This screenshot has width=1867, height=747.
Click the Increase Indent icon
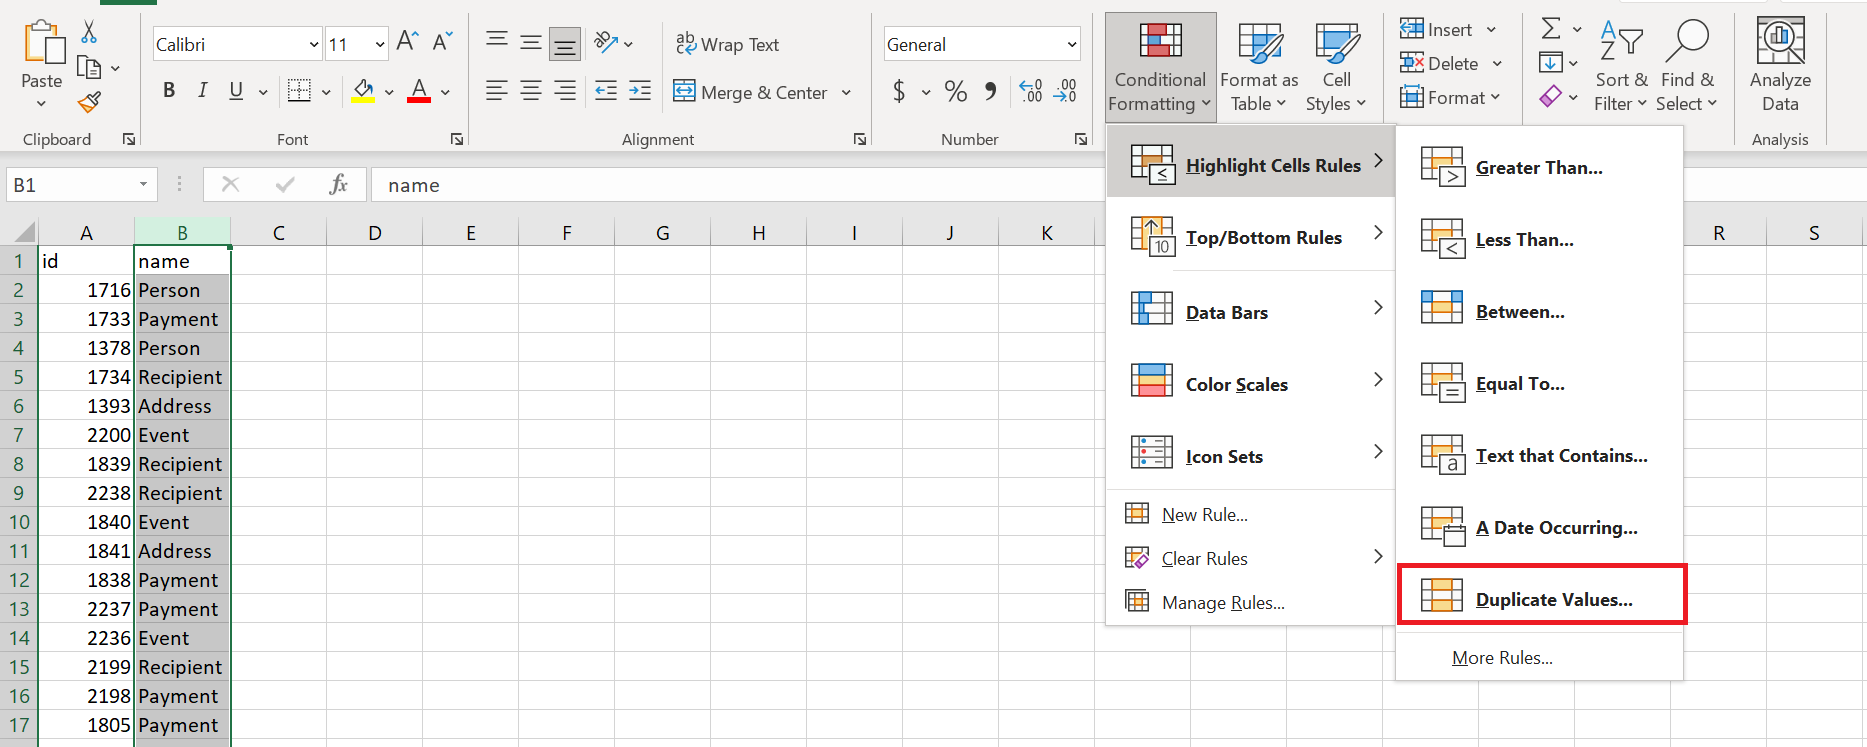click(640, 91)
